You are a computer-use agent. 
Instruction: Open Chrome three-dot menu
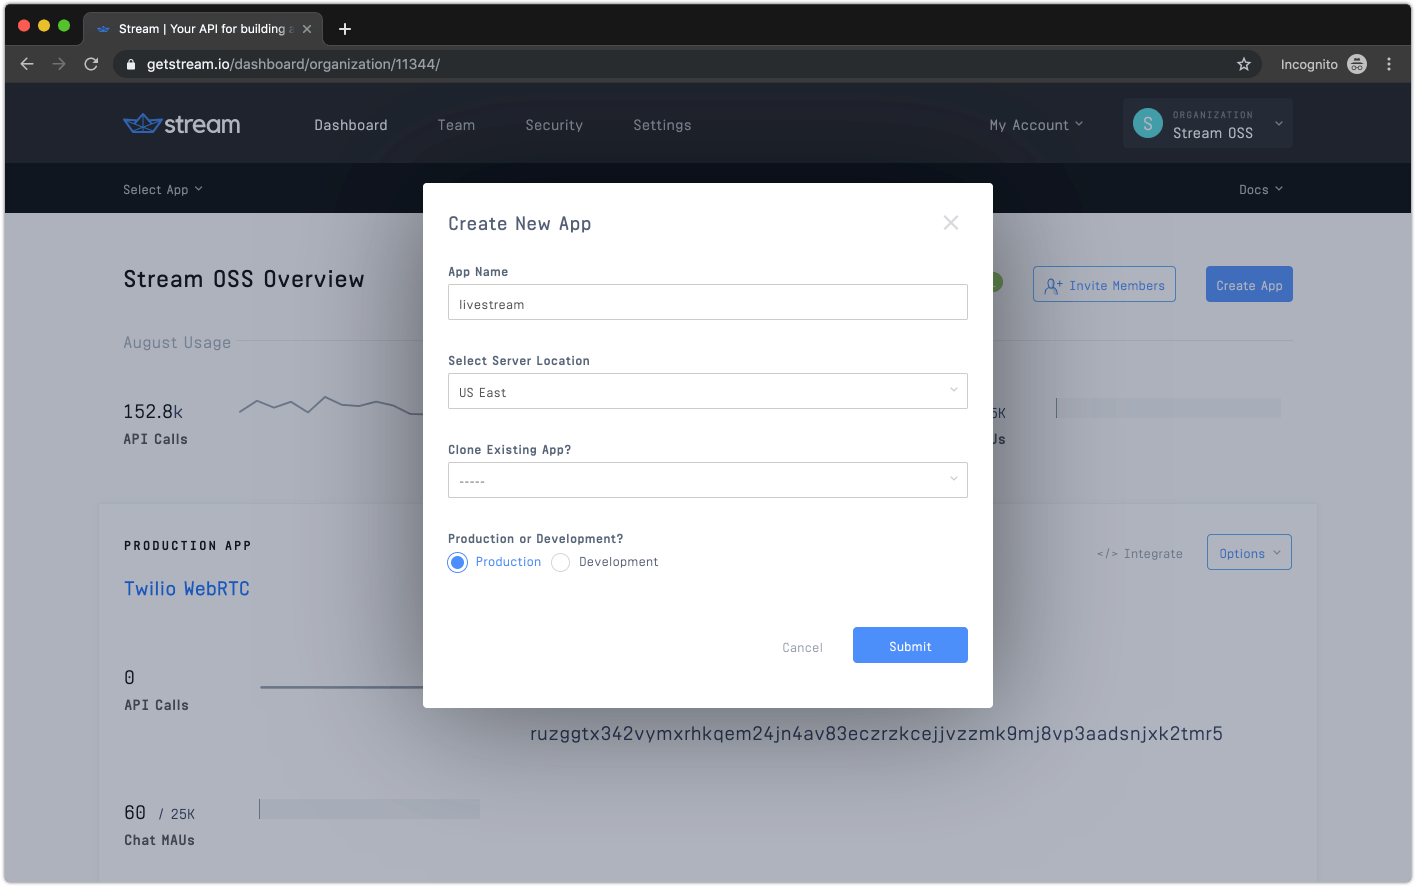click(x=1389, y=64)
